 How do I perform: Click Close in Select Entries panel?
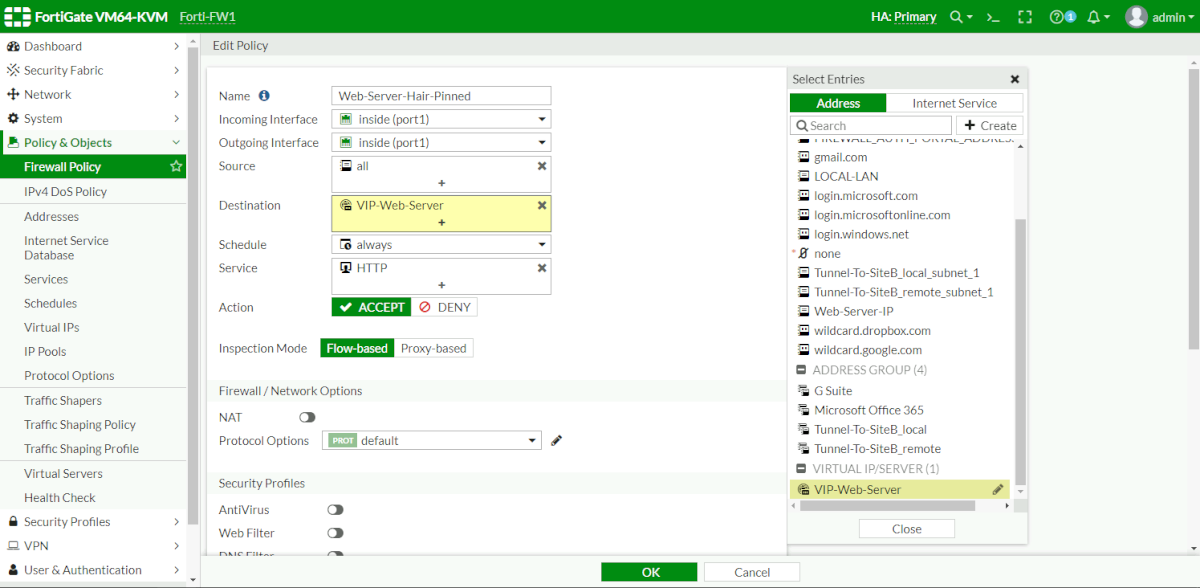coord(907,529)
